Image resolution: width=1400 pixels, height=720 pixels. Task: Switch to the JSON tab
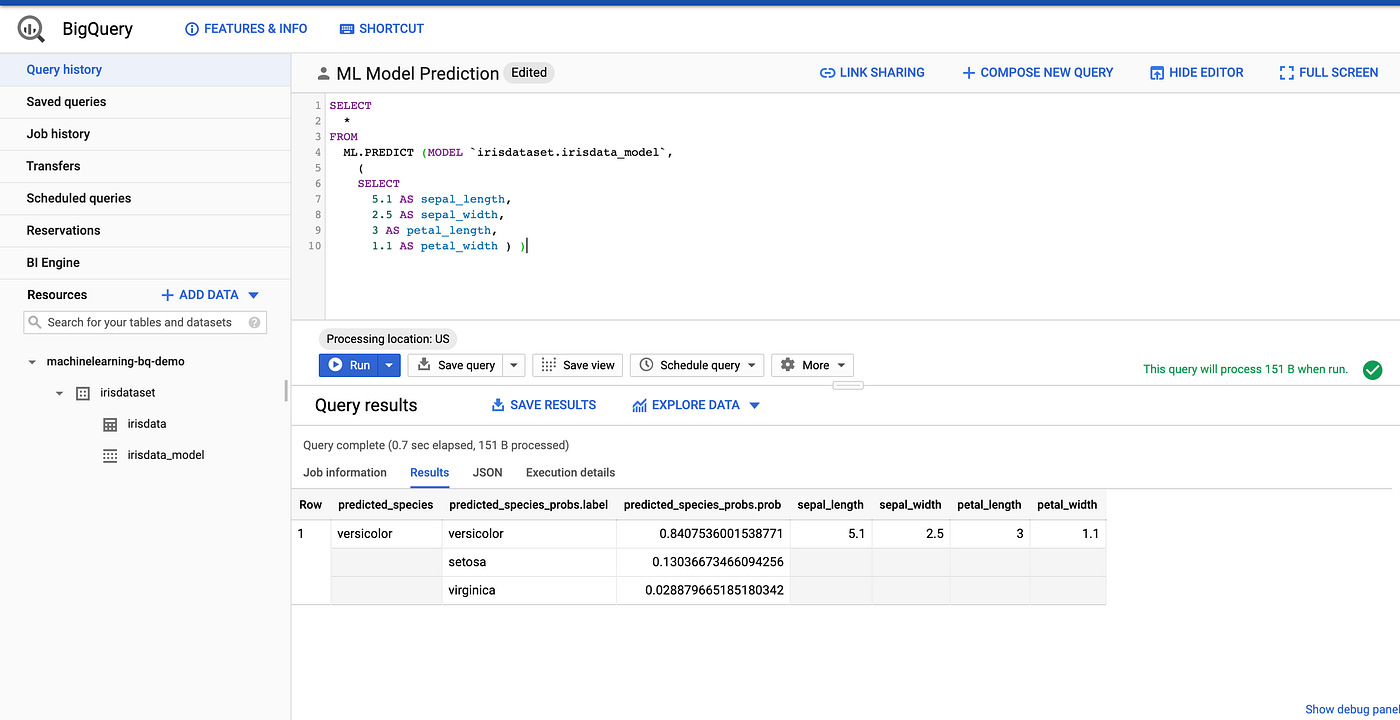coord(487,472)
